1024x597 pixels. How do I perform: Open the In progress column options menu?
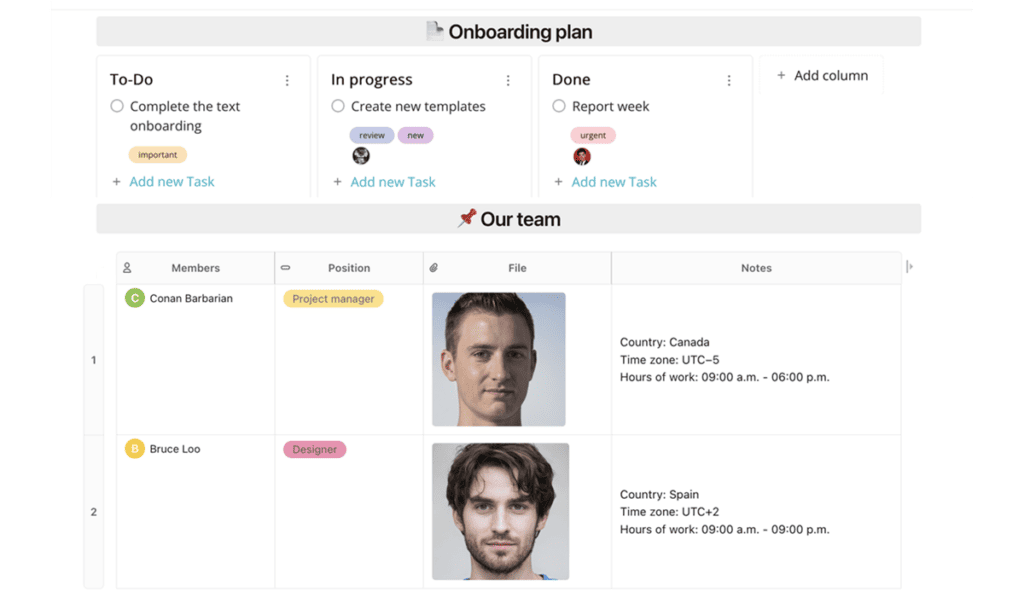pyautogui.click(x=508, y=81)
